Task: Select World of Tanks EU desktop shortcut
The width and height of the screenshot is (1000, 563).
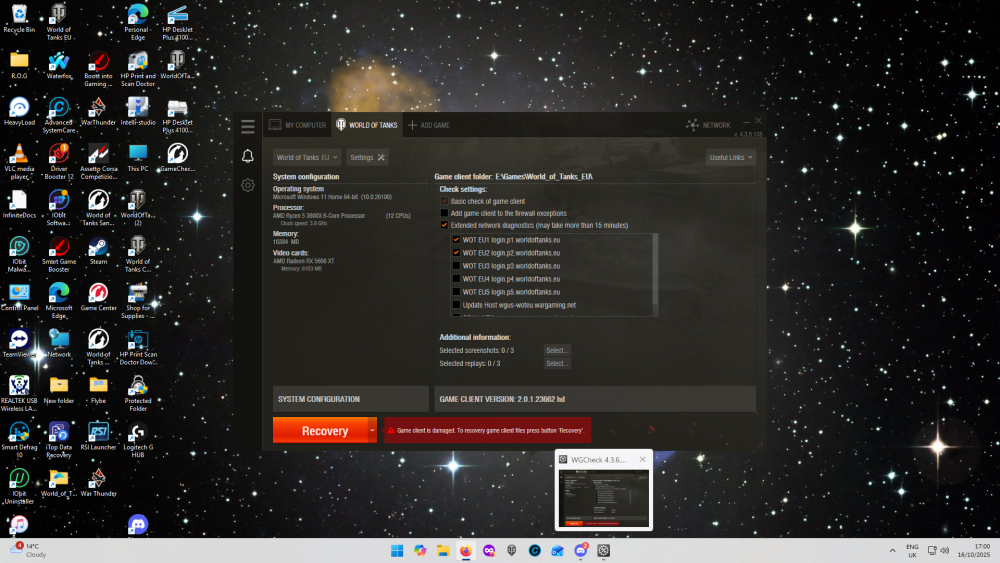Action: 59,22
